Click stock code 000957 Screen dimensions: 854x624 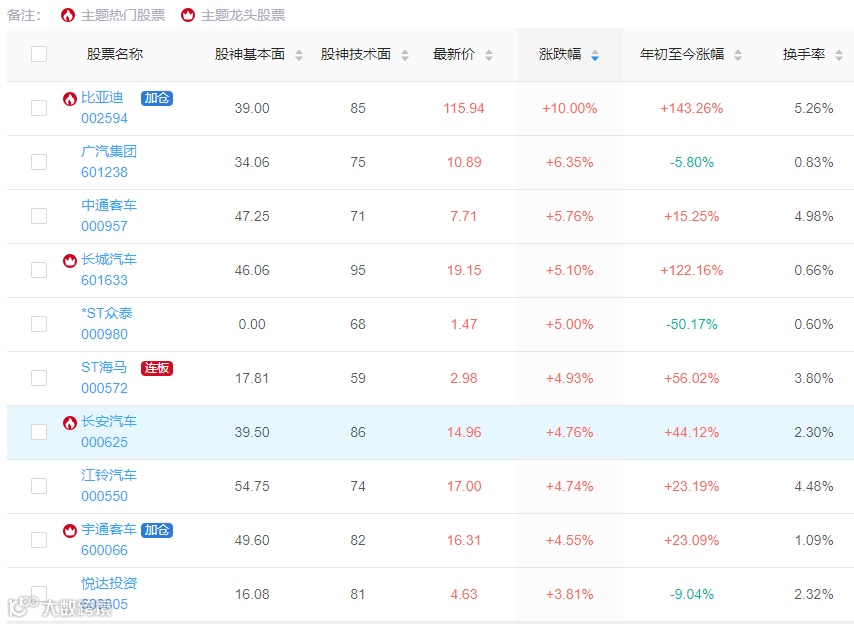[x=104, y=226]
